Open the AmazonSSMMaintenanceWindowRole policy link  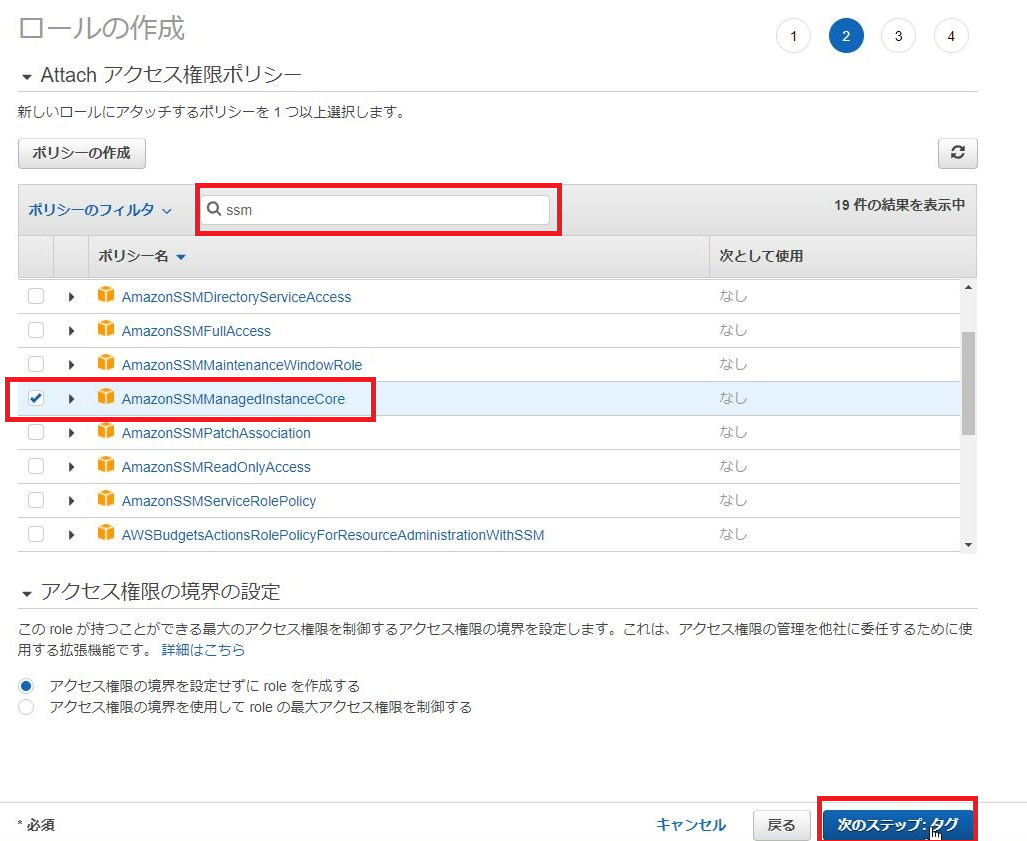pos(242,365)
